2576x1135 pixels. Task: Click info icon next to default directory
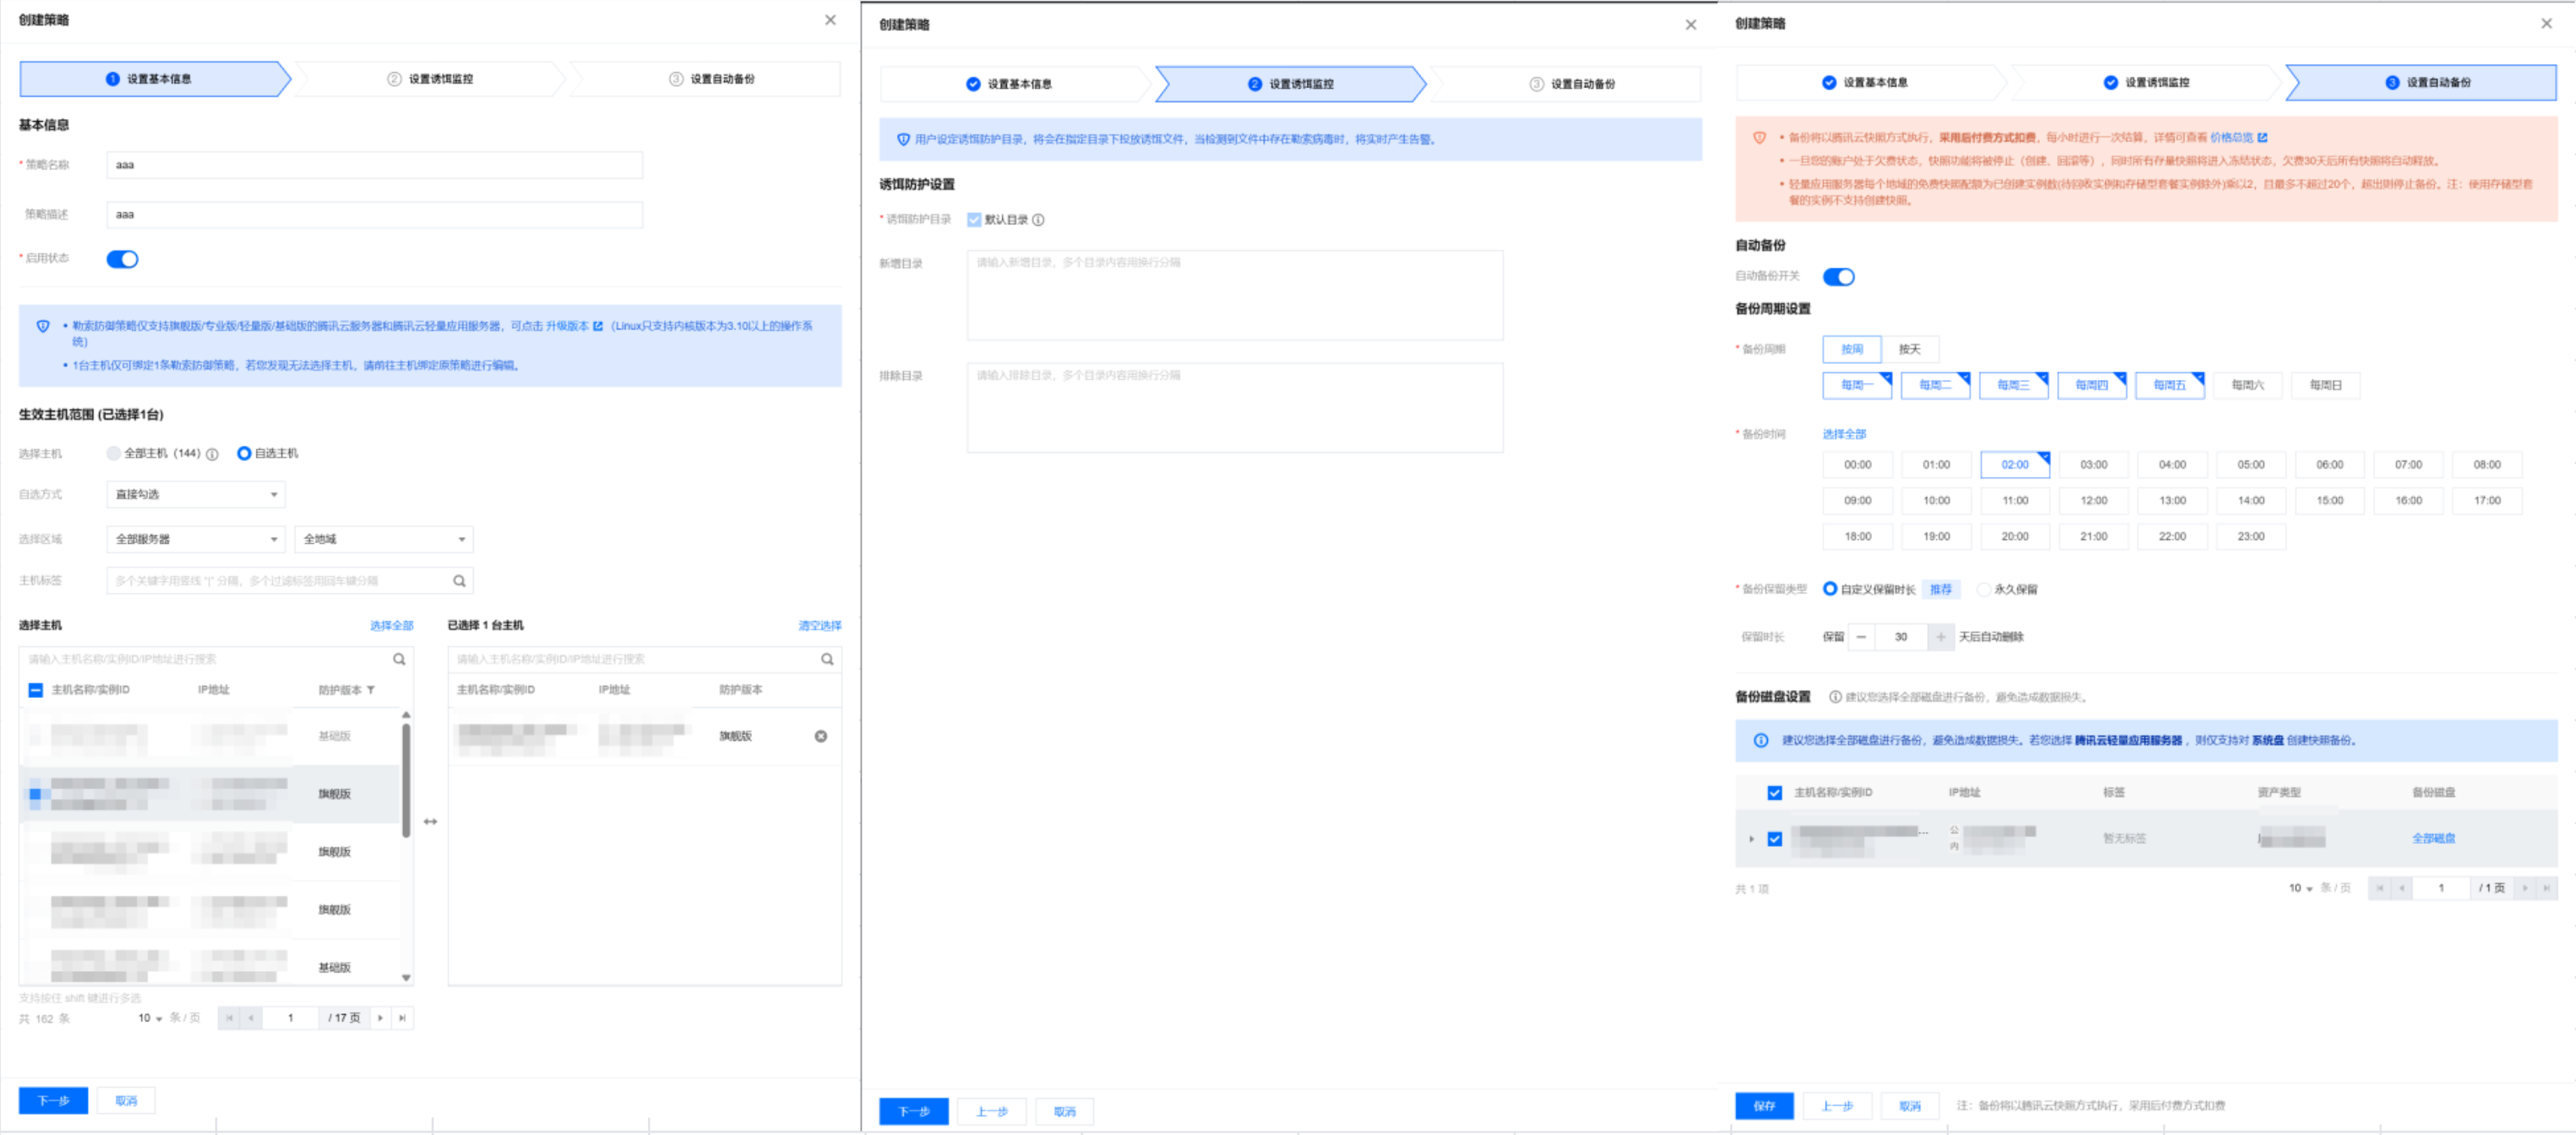tap(1038, 220)
